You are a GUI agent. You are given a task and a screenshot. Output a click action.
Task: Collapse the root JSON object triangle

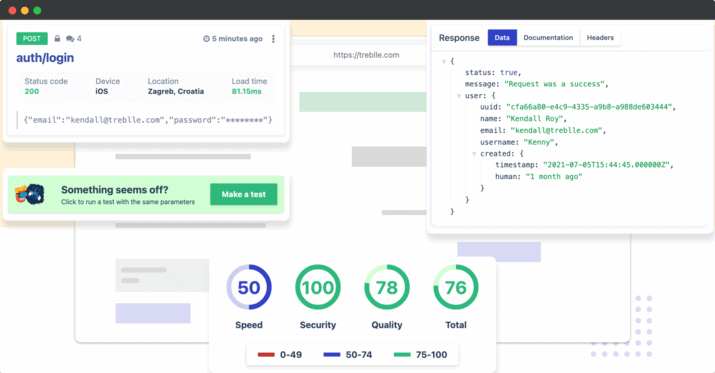(x=444, y=61)
